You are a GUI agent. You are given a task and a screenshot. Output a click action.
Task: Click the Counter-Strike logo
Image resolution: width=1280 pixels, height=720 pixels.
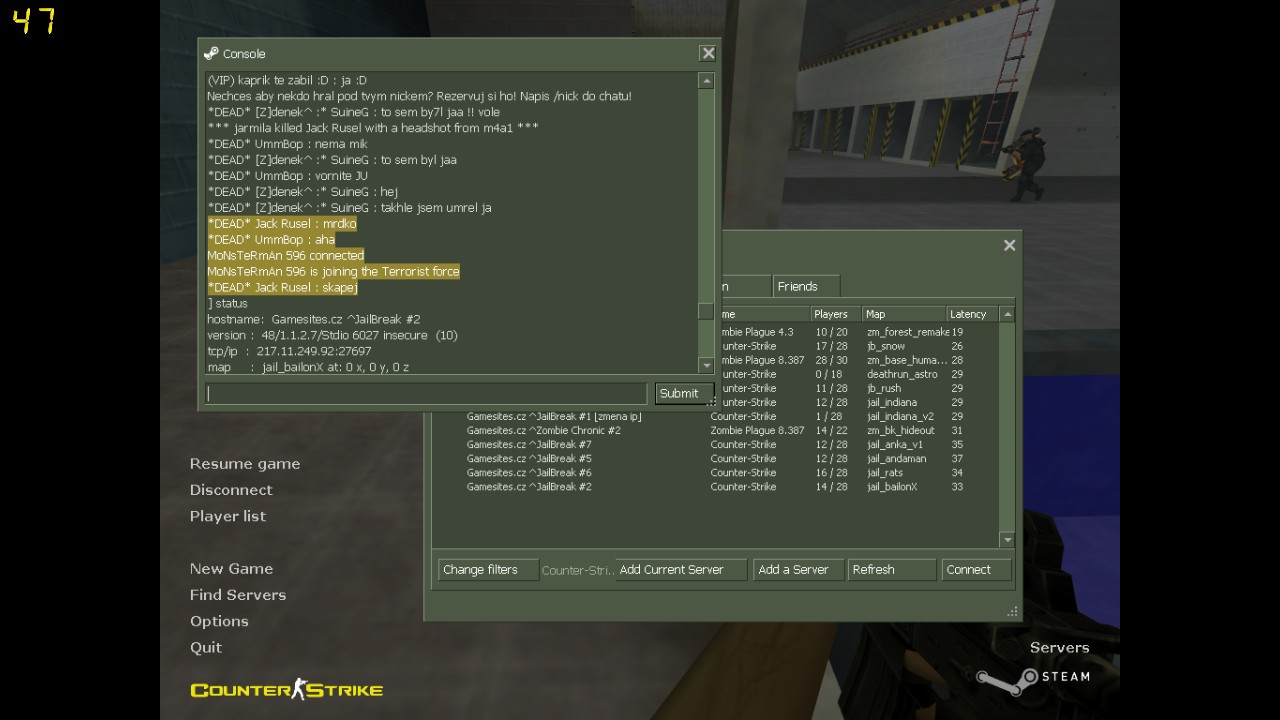(x=287, y=689)
